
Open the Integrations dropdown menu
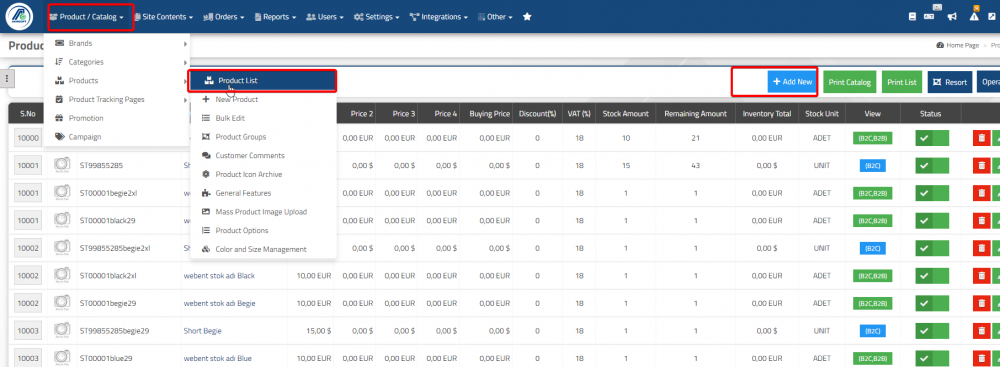point(439,17)
